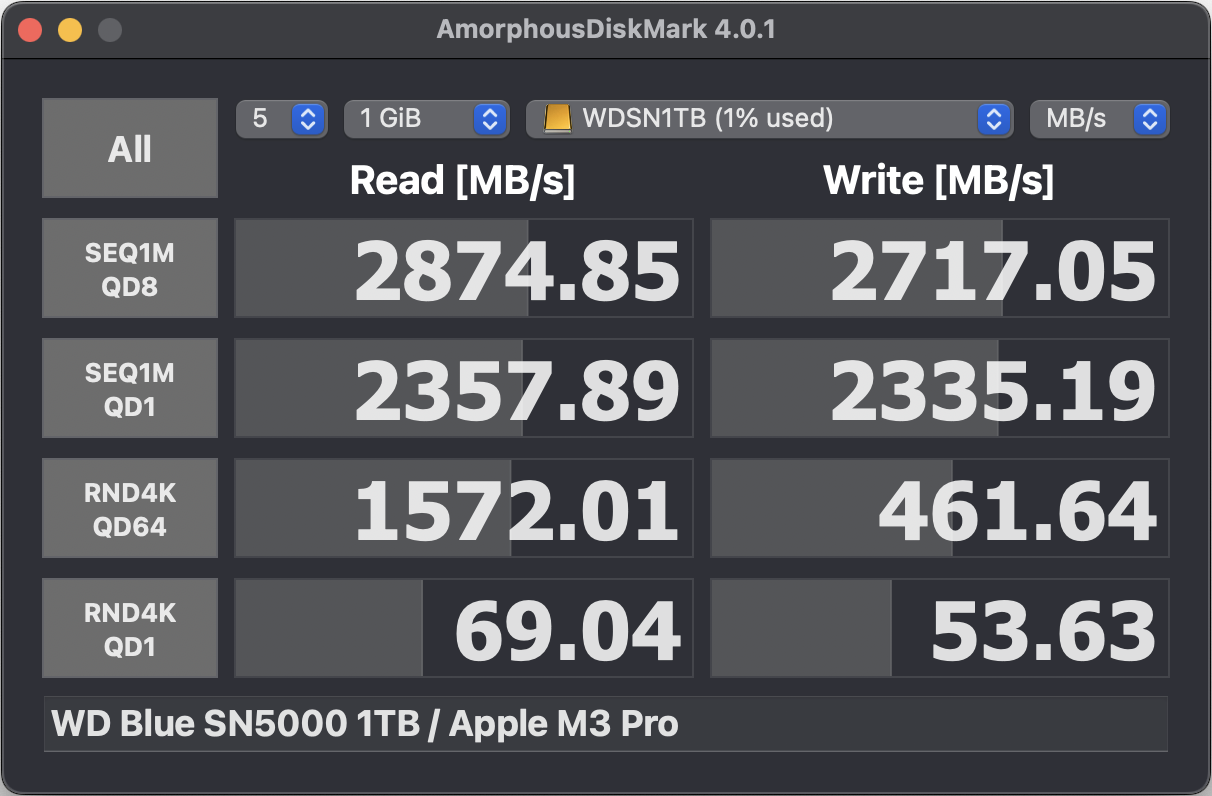This screenshot has width=1212, height=796.
Task: Click the RND4K QD64 write result 461.64
Action: [x=940, y=508]
